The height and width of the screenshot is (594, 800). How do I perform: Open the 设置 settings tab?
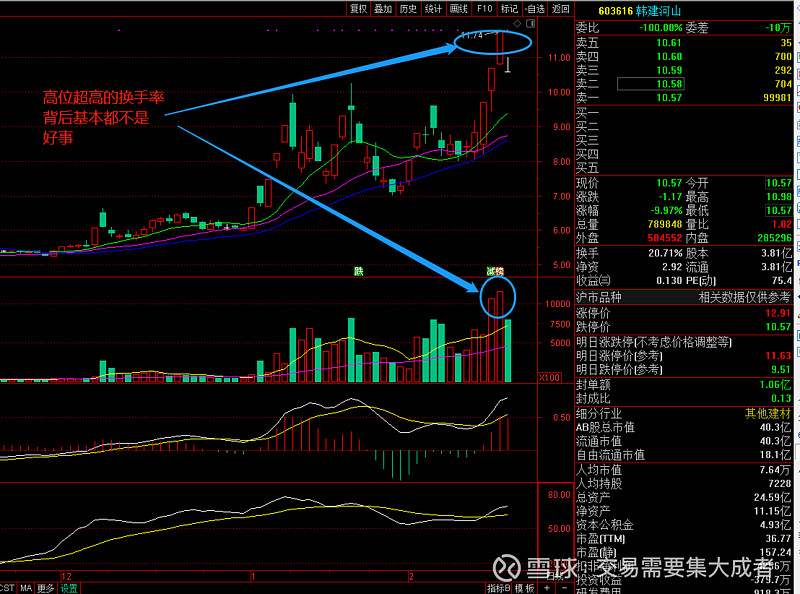(x=68, y=588)
